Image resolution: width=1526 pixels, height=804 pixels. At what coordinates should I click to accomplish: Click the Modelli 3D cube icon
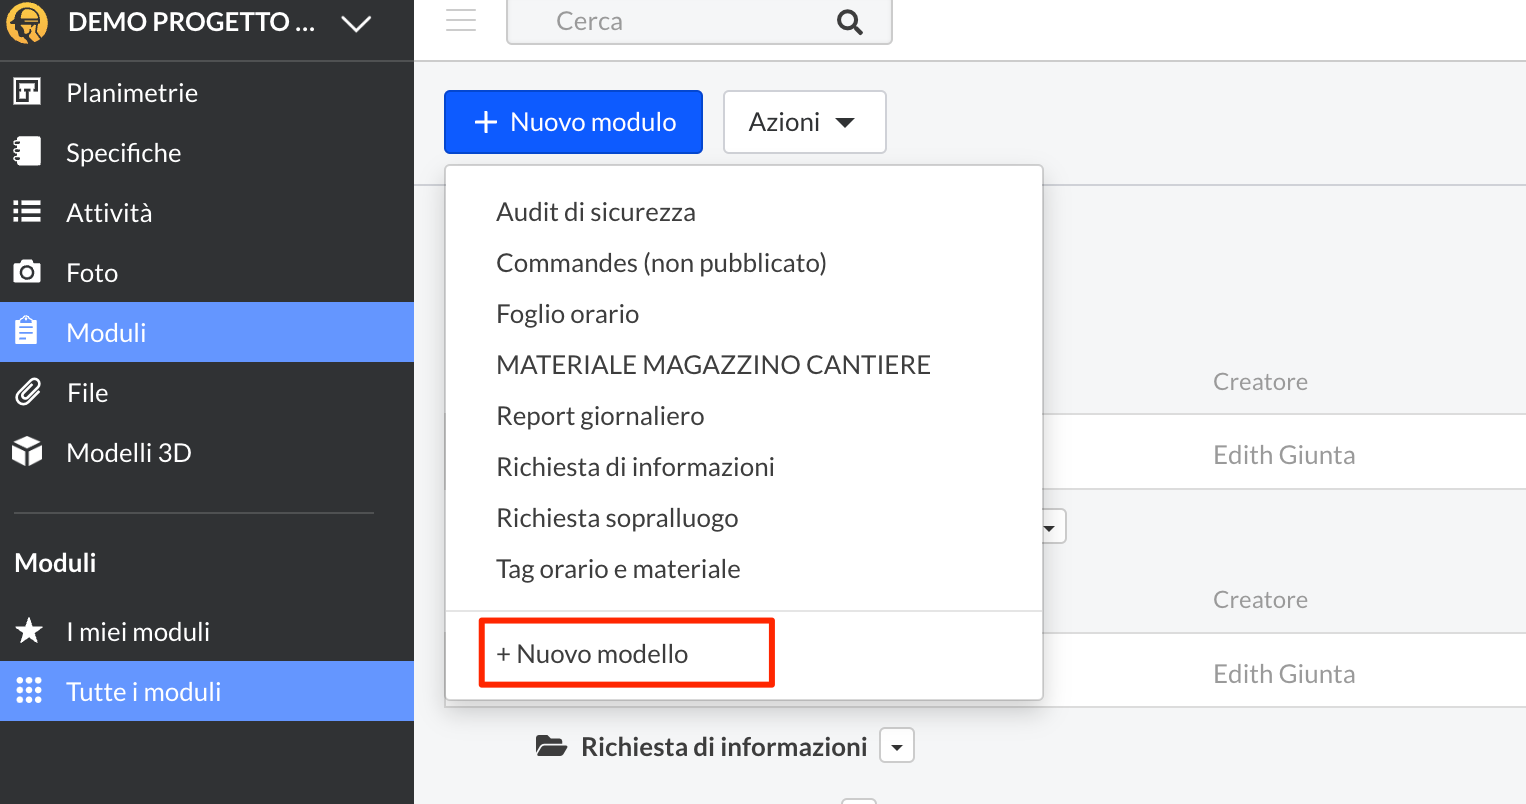pos(27,452)
